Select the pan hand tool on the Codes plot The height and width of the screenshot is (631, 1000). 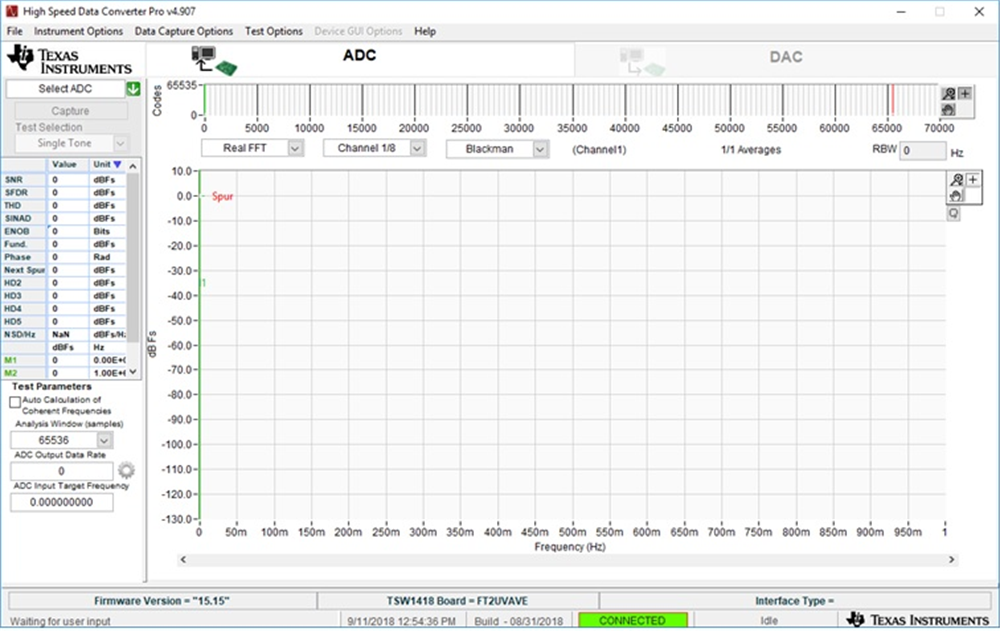click(x=949, y=109)
